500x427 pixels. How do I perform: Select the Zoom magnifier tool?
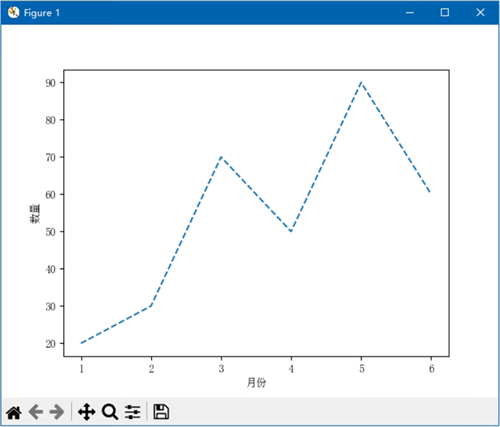tap(110, 412)
